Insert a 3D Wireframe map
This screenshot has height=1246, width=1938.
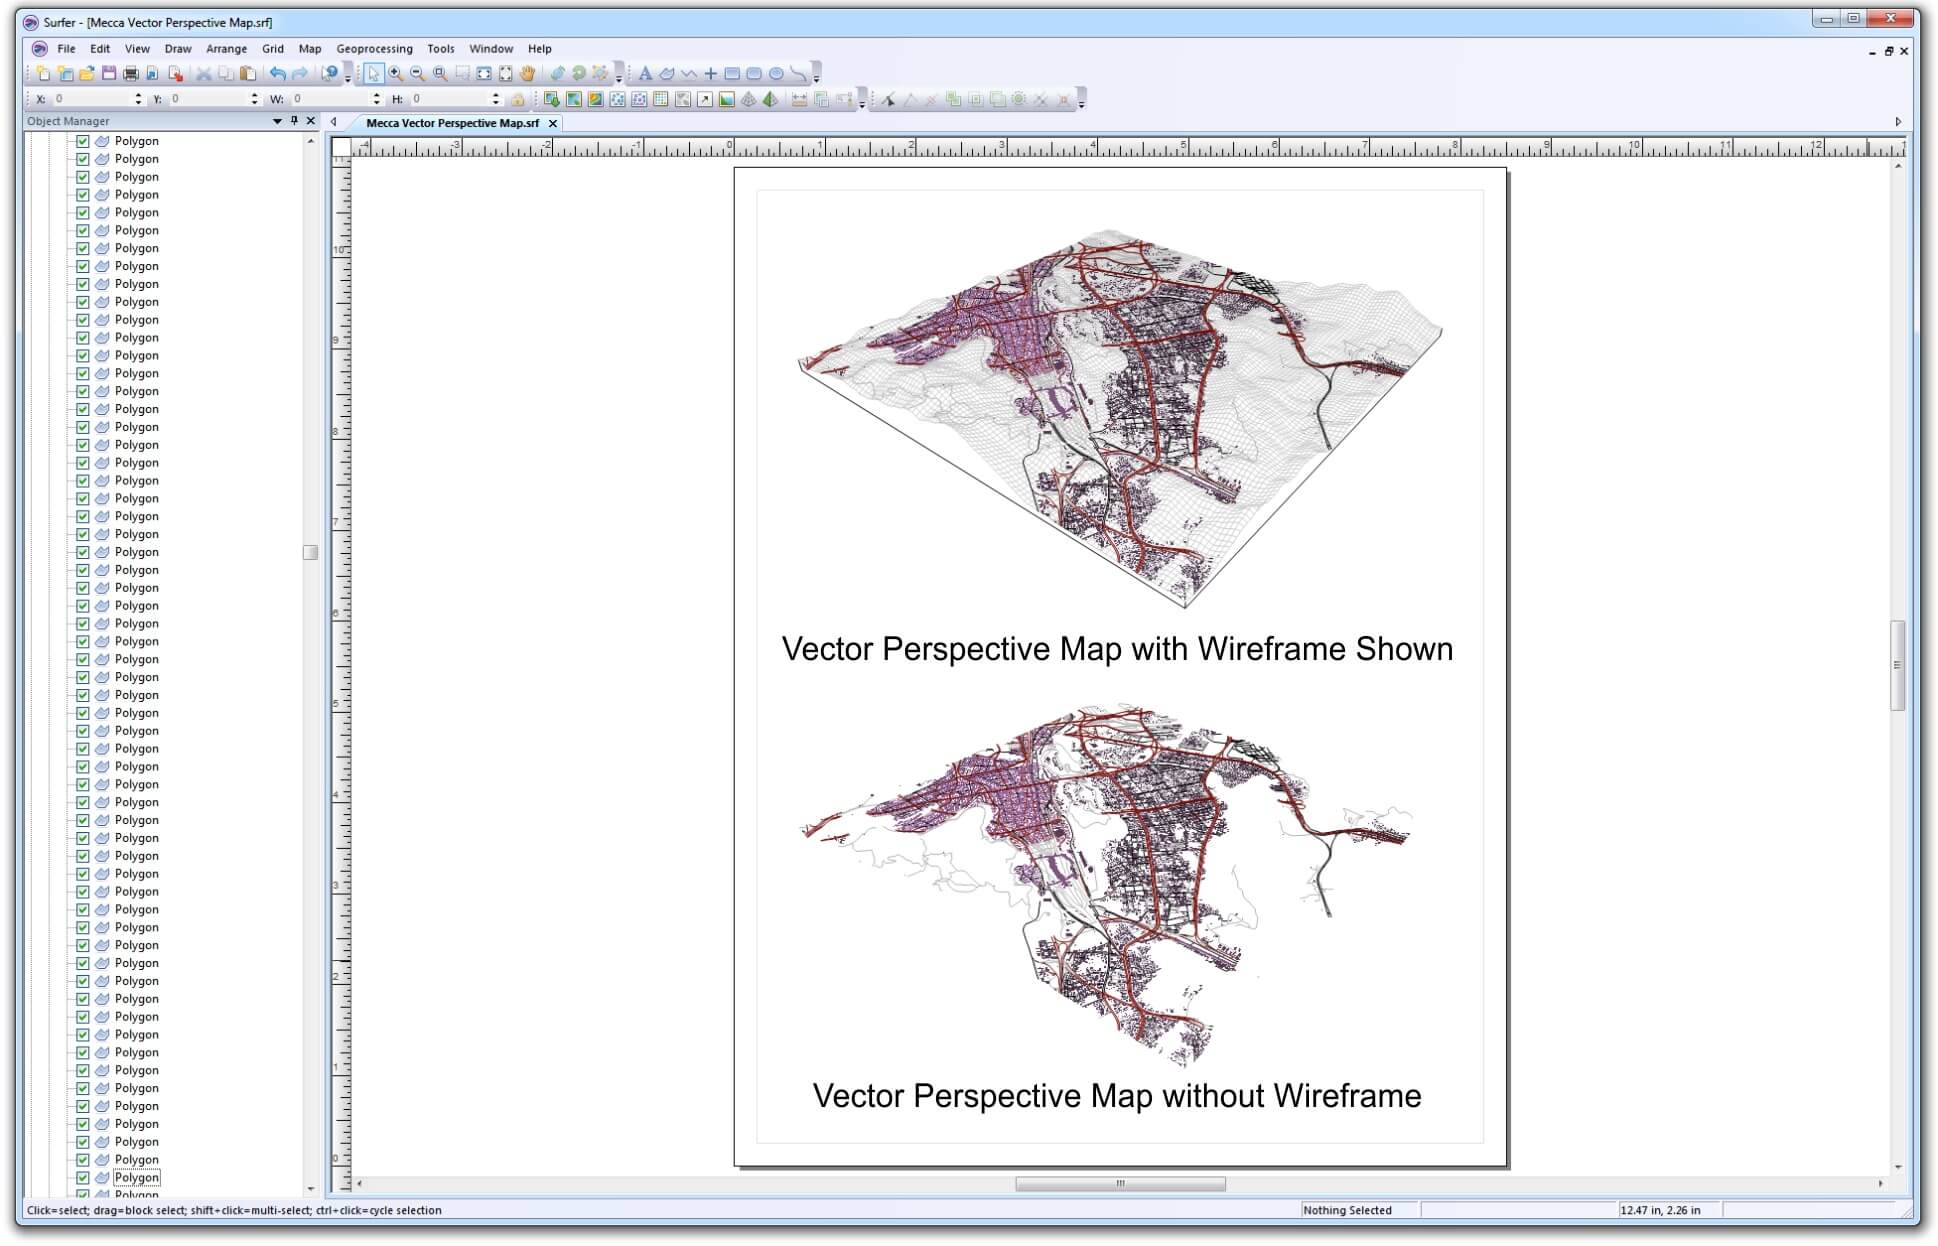[748, 99]
